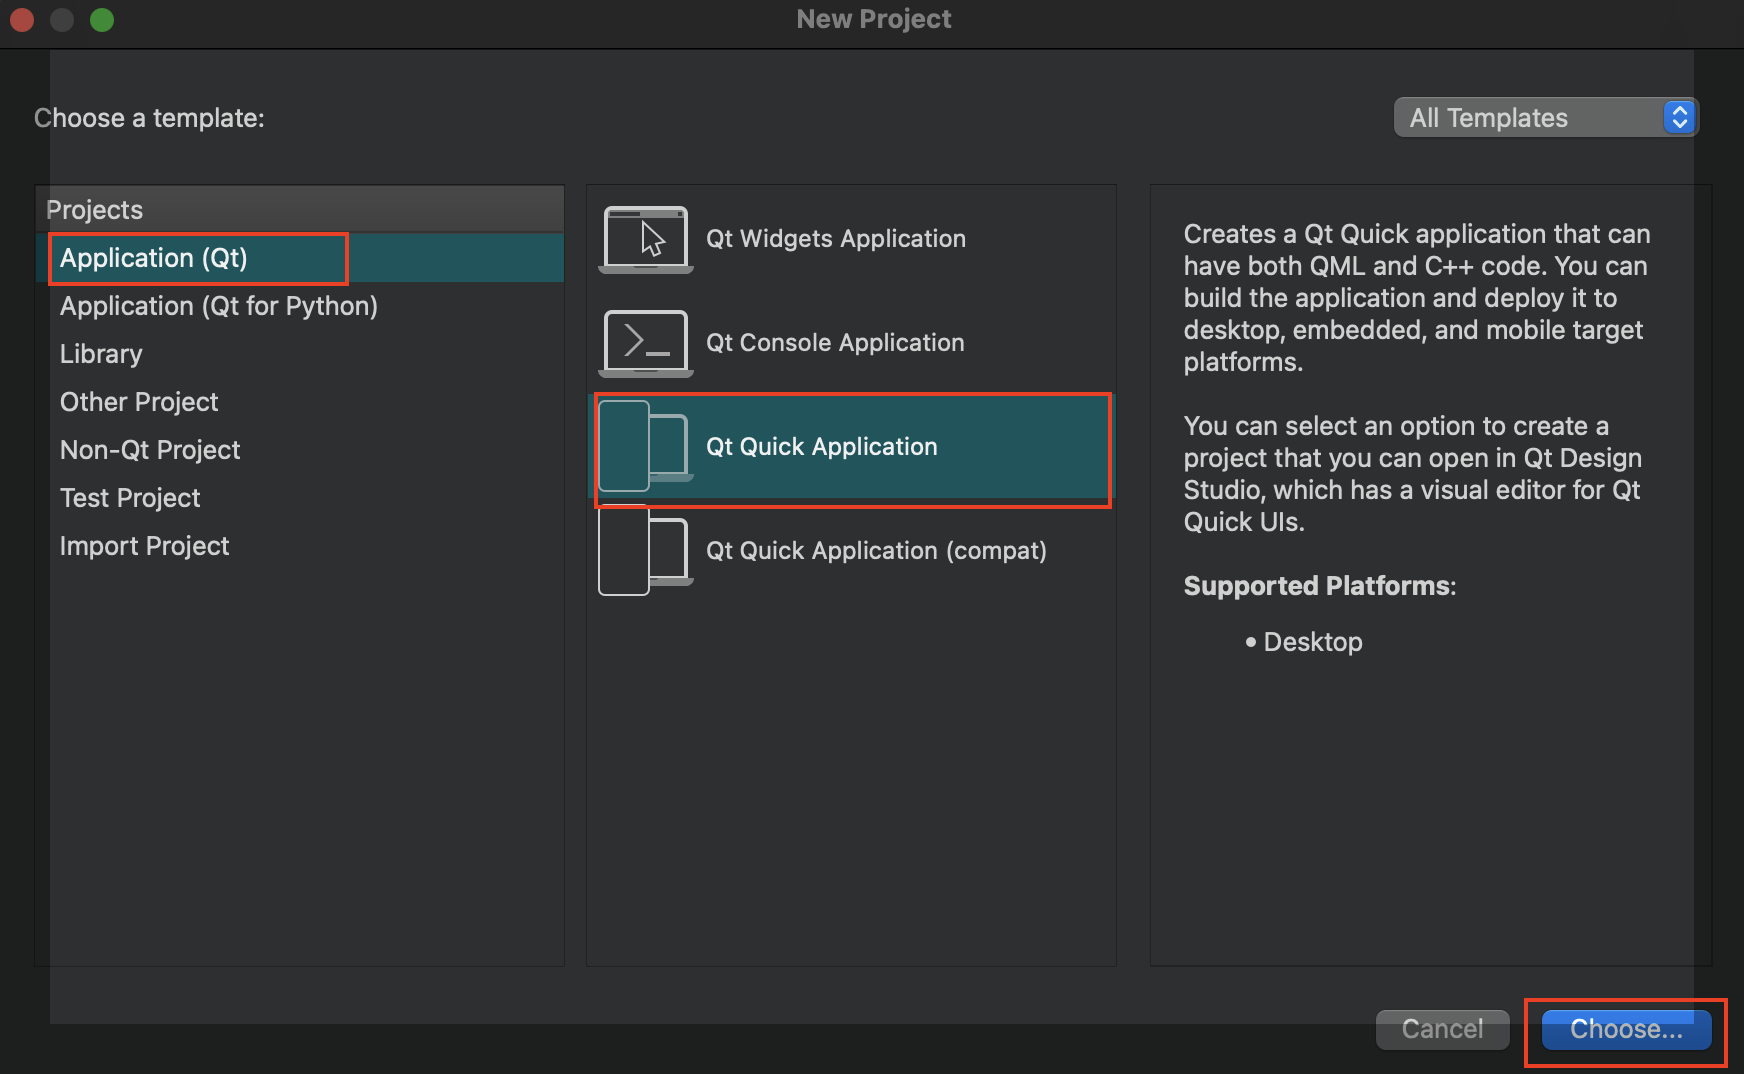
Task: Select the Test Project category
Action: (x=130, y=498)
